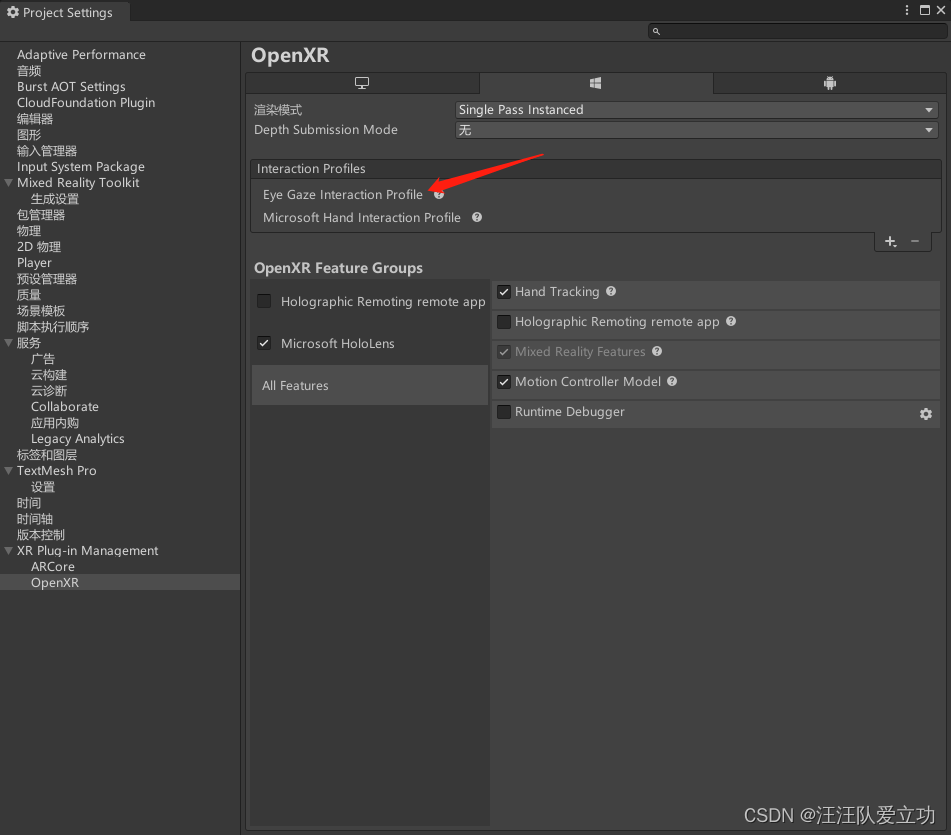Enable the Runtime Debugger checkbox
This screenshot has height=835, width=951.
coord(503,412)
